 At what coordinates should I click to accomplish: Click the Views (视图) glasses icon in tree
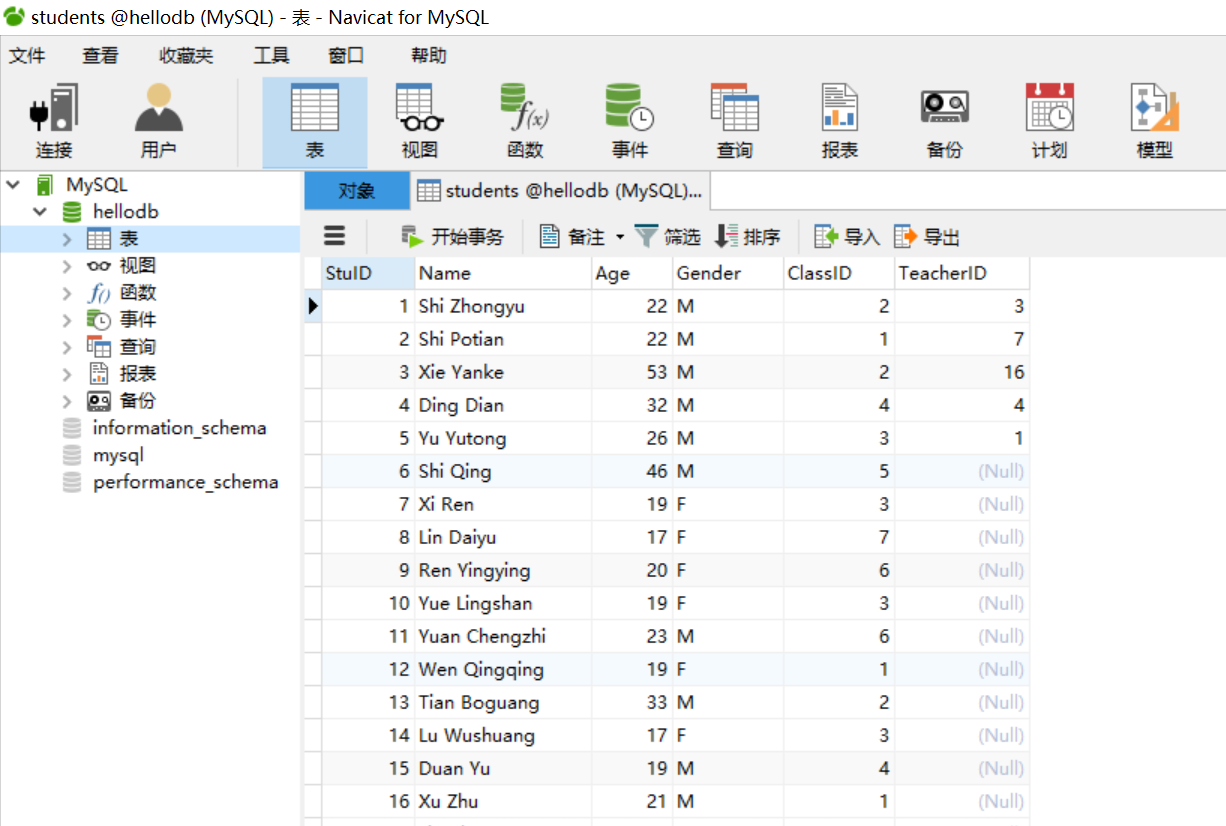tap(99, 266)
